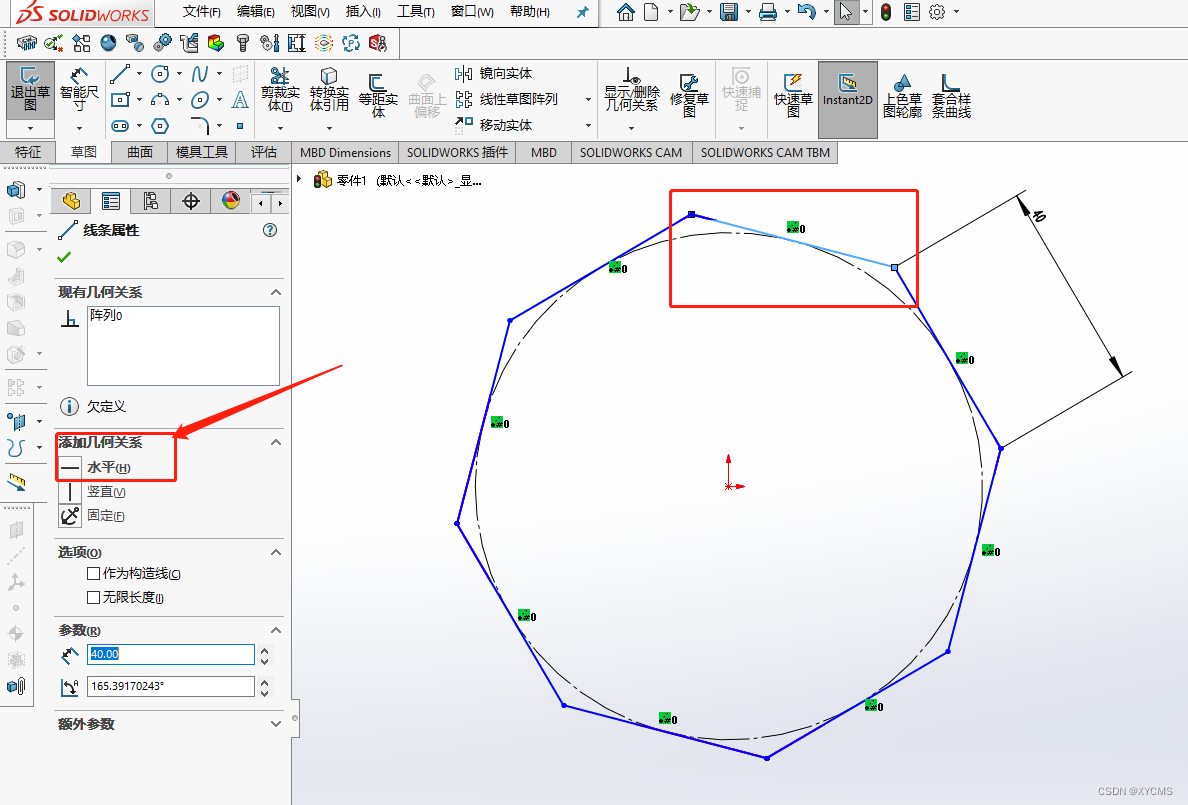Image resolution: width=1188 pixels, height=805 pixels.
Task: Select the Polygon sketch tool
Action: tap(160, 126)
